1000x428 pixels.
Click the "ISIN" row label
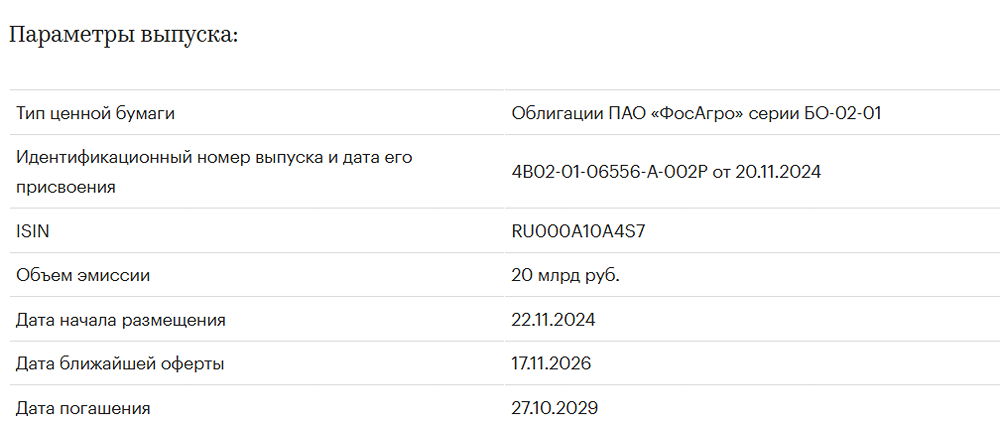[33, 231]
